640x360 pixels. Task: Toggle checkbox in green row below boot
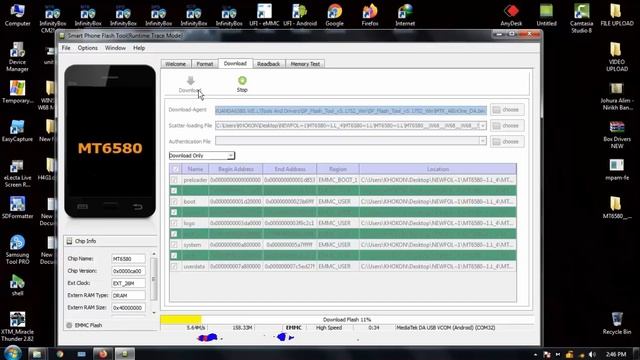coord(174,212)
